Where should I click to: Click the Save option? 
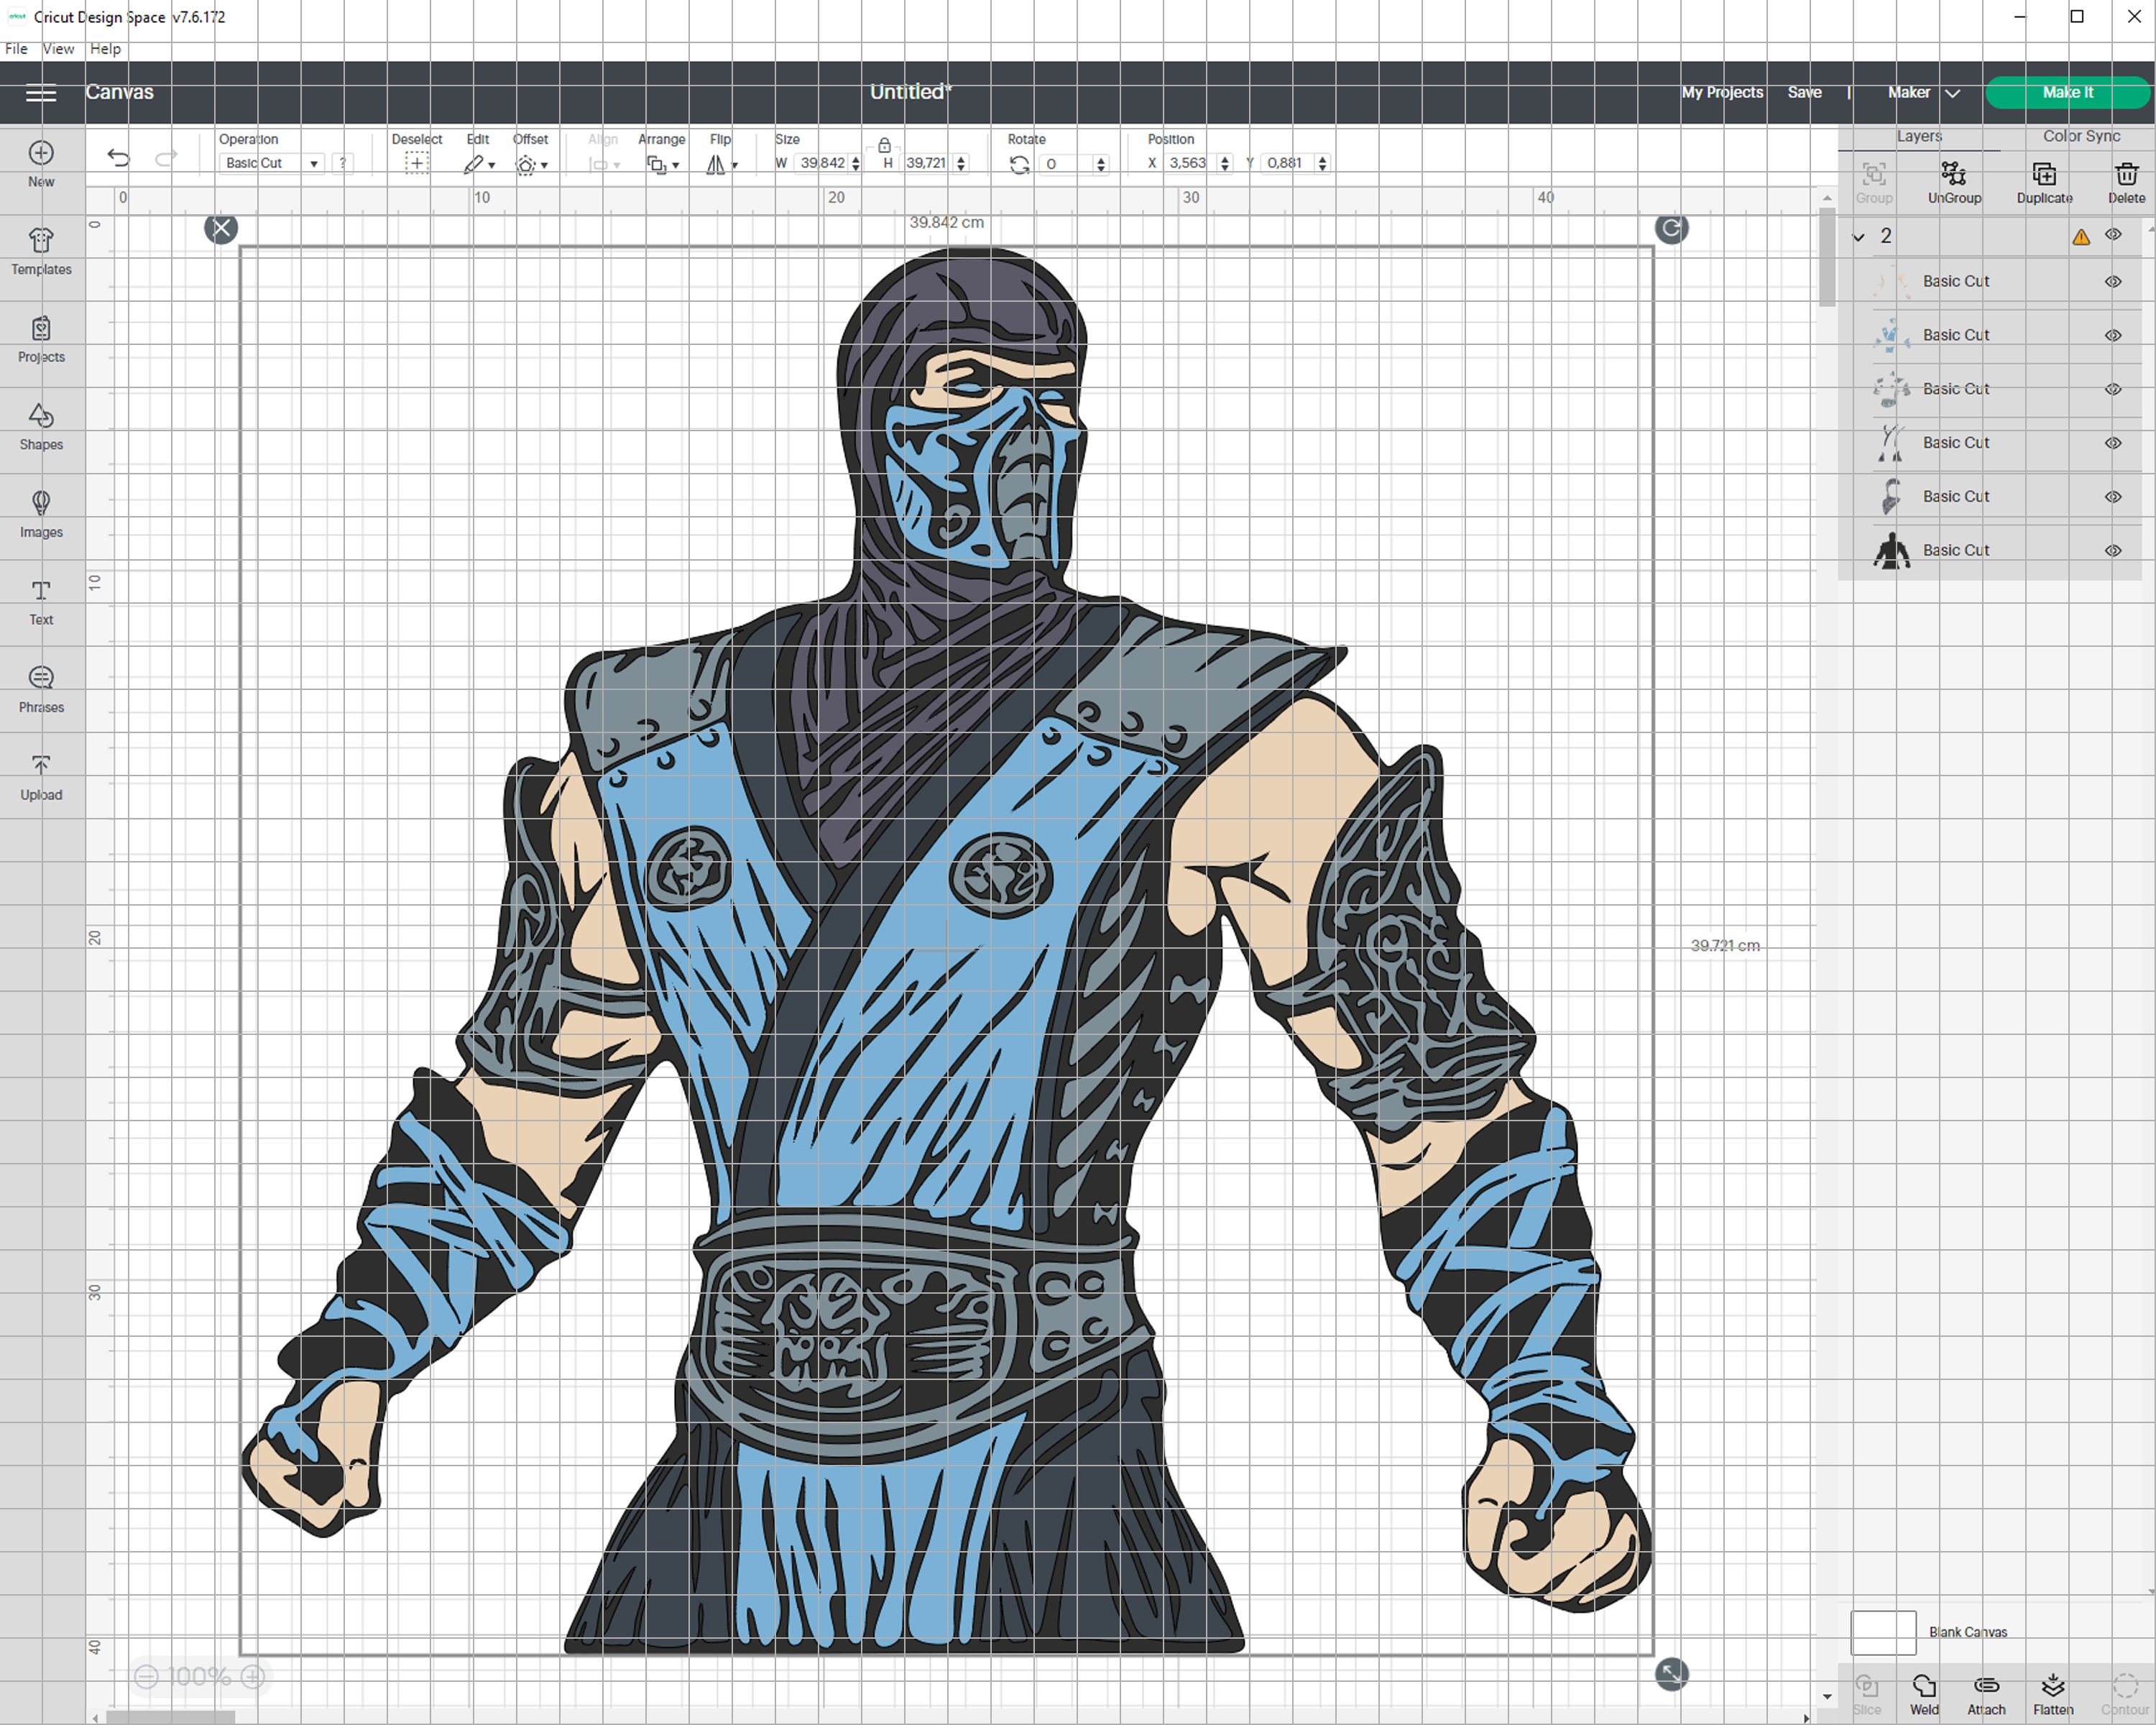(x=1805, y=92)
